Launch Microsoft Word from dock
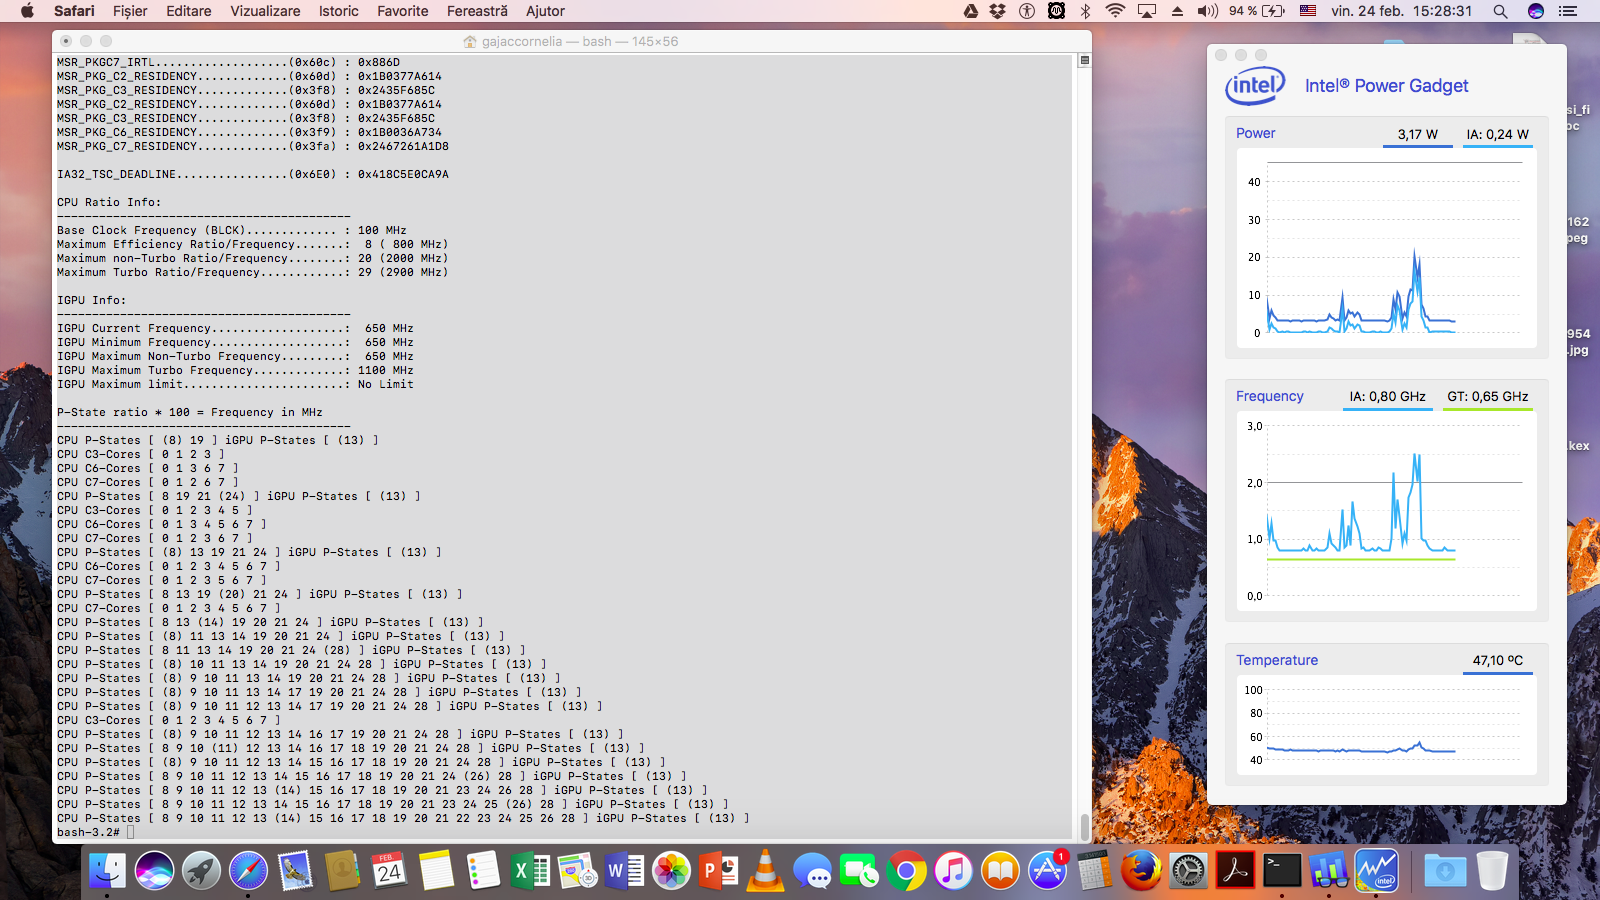The width and height of the screenshot is (1600, 900). pos(624,871)
